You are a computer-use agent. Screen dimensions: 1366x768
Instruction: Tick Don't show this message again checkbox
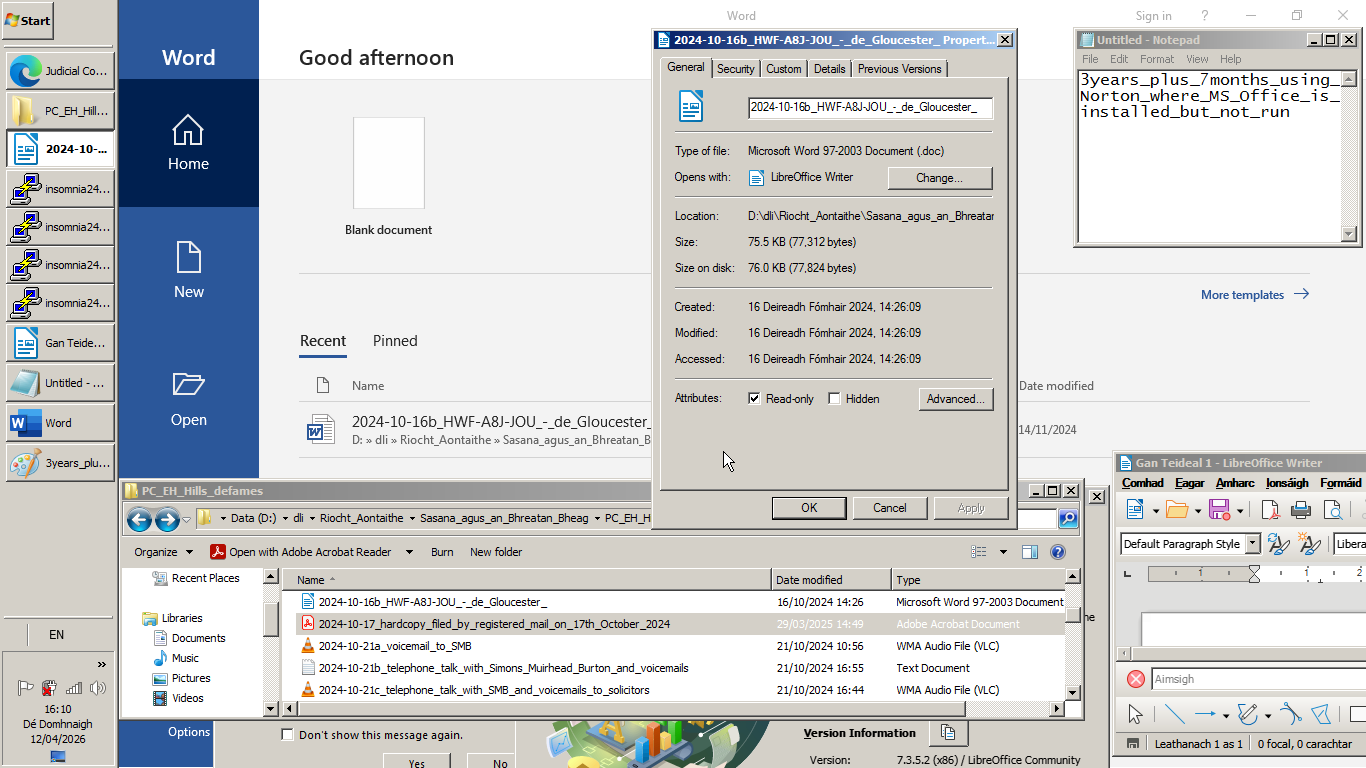pos(288,735)
